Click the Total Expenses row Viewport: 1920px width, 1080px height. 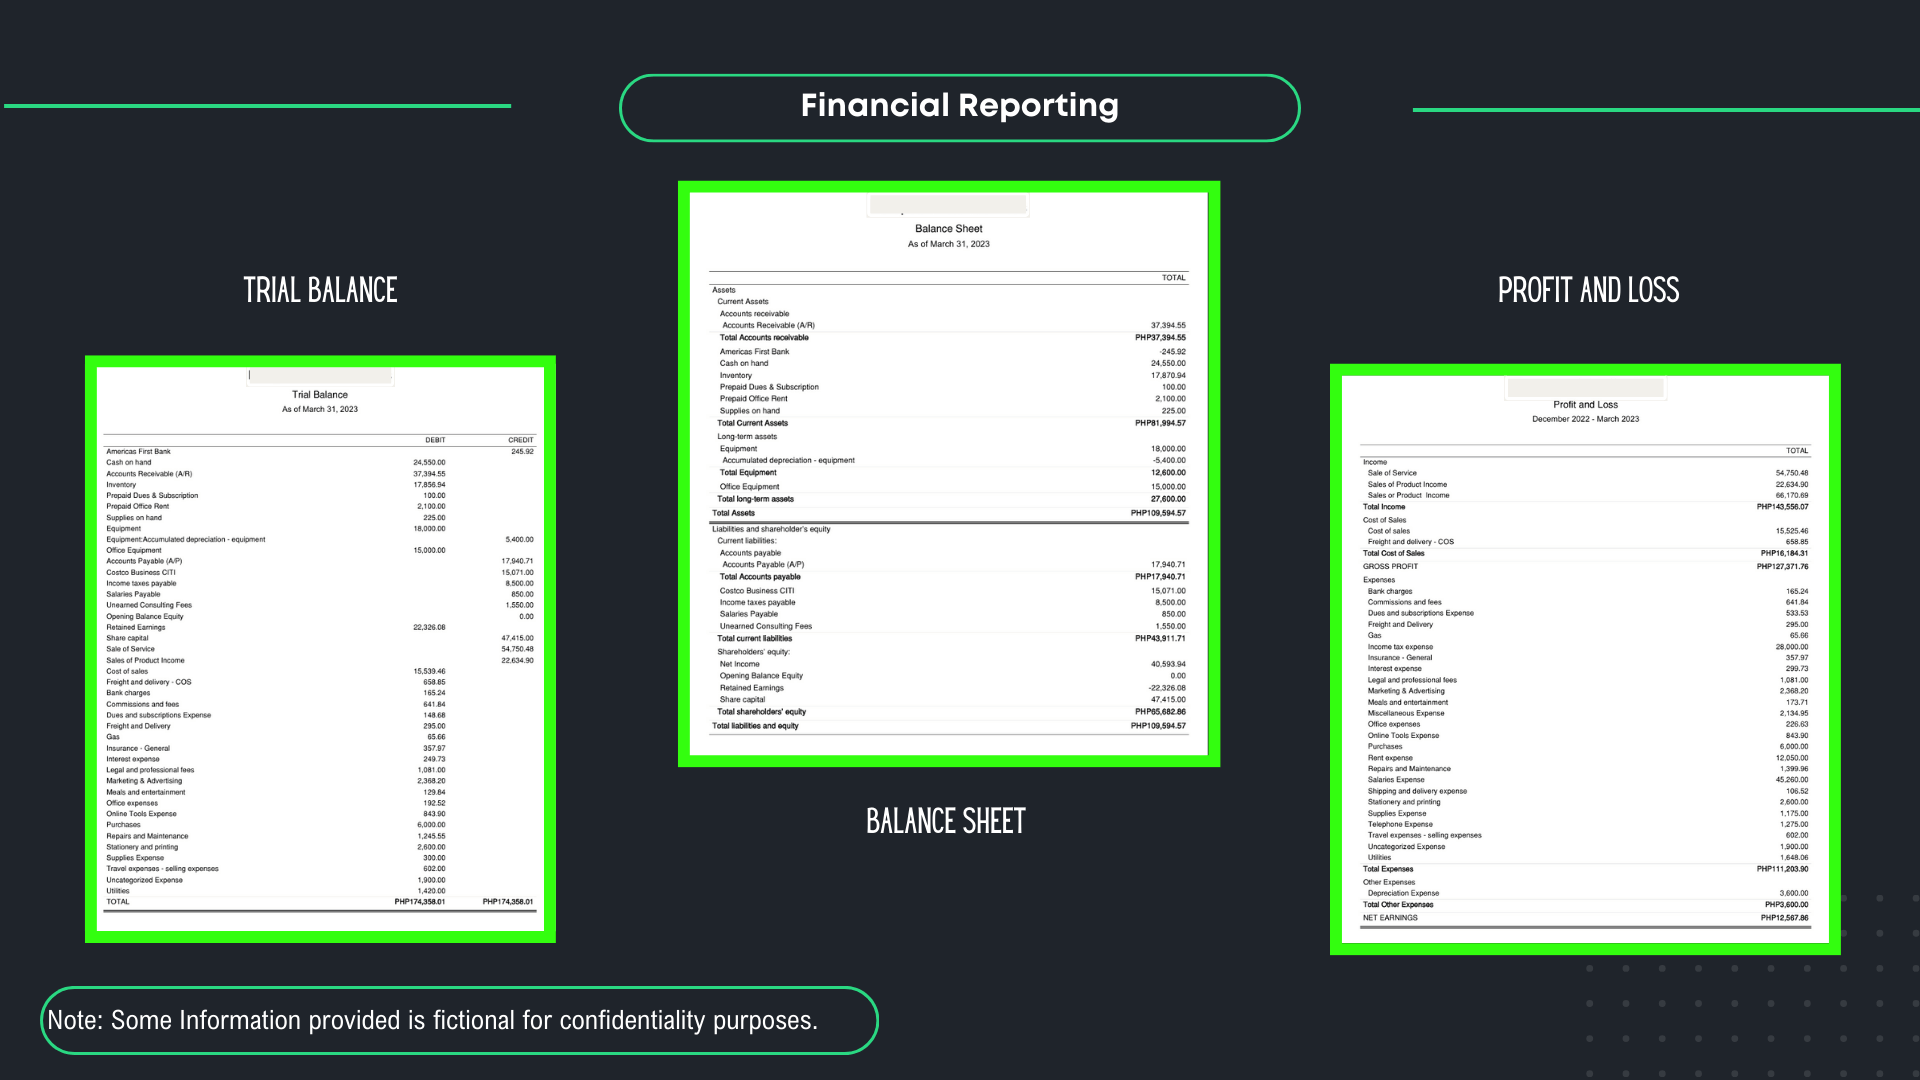pyautogui.click(x=1585, y=869)
